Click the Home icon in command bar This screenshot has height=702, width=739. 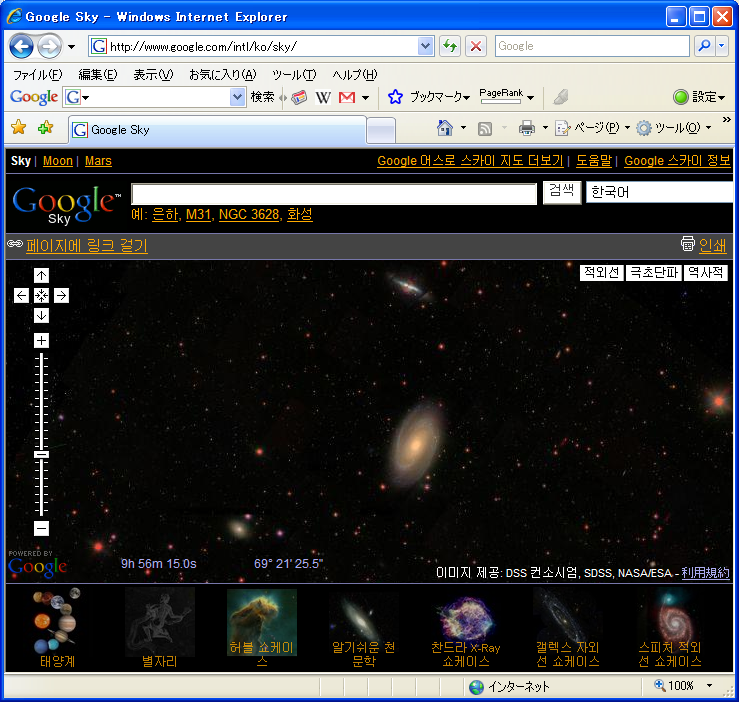pos(445,128)
